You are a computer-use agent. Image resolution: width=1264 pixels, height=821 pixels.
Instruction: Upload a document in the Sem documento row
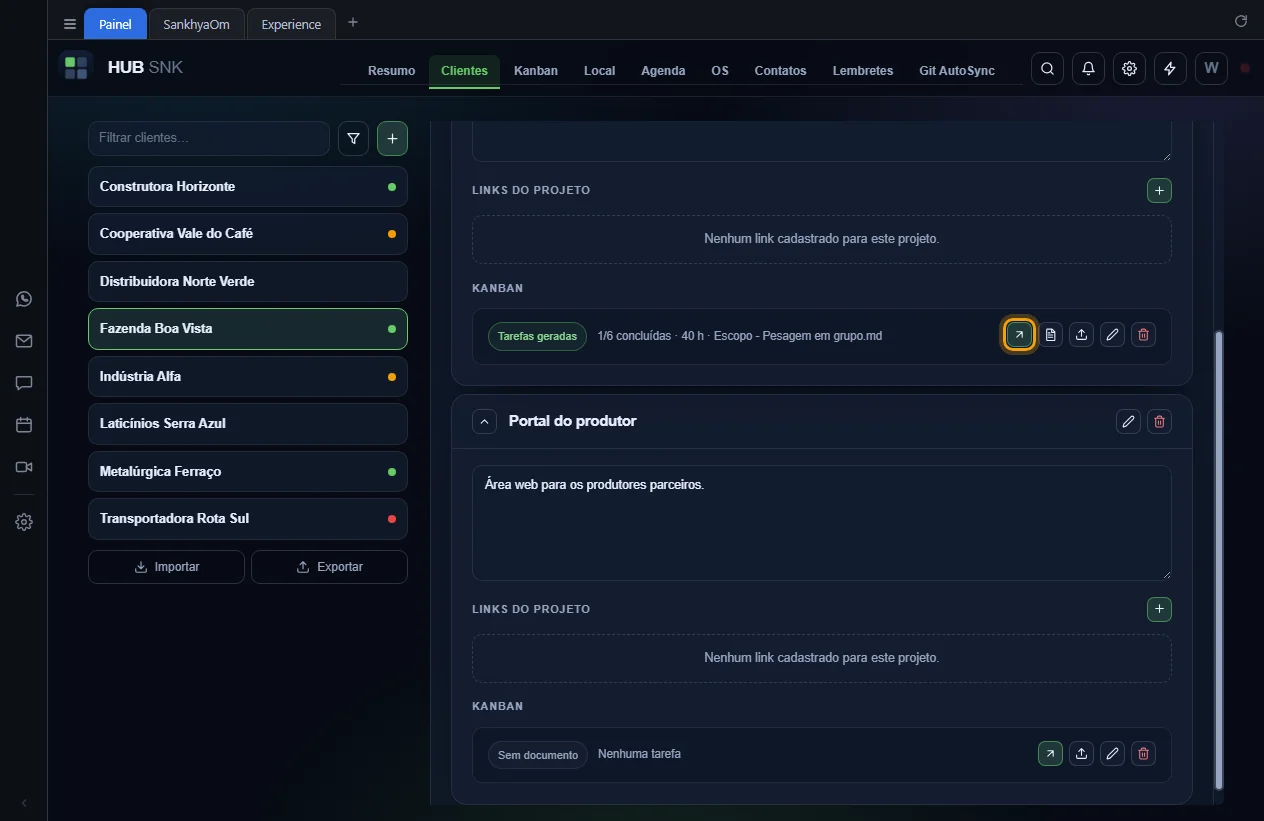click(1081, 754)
